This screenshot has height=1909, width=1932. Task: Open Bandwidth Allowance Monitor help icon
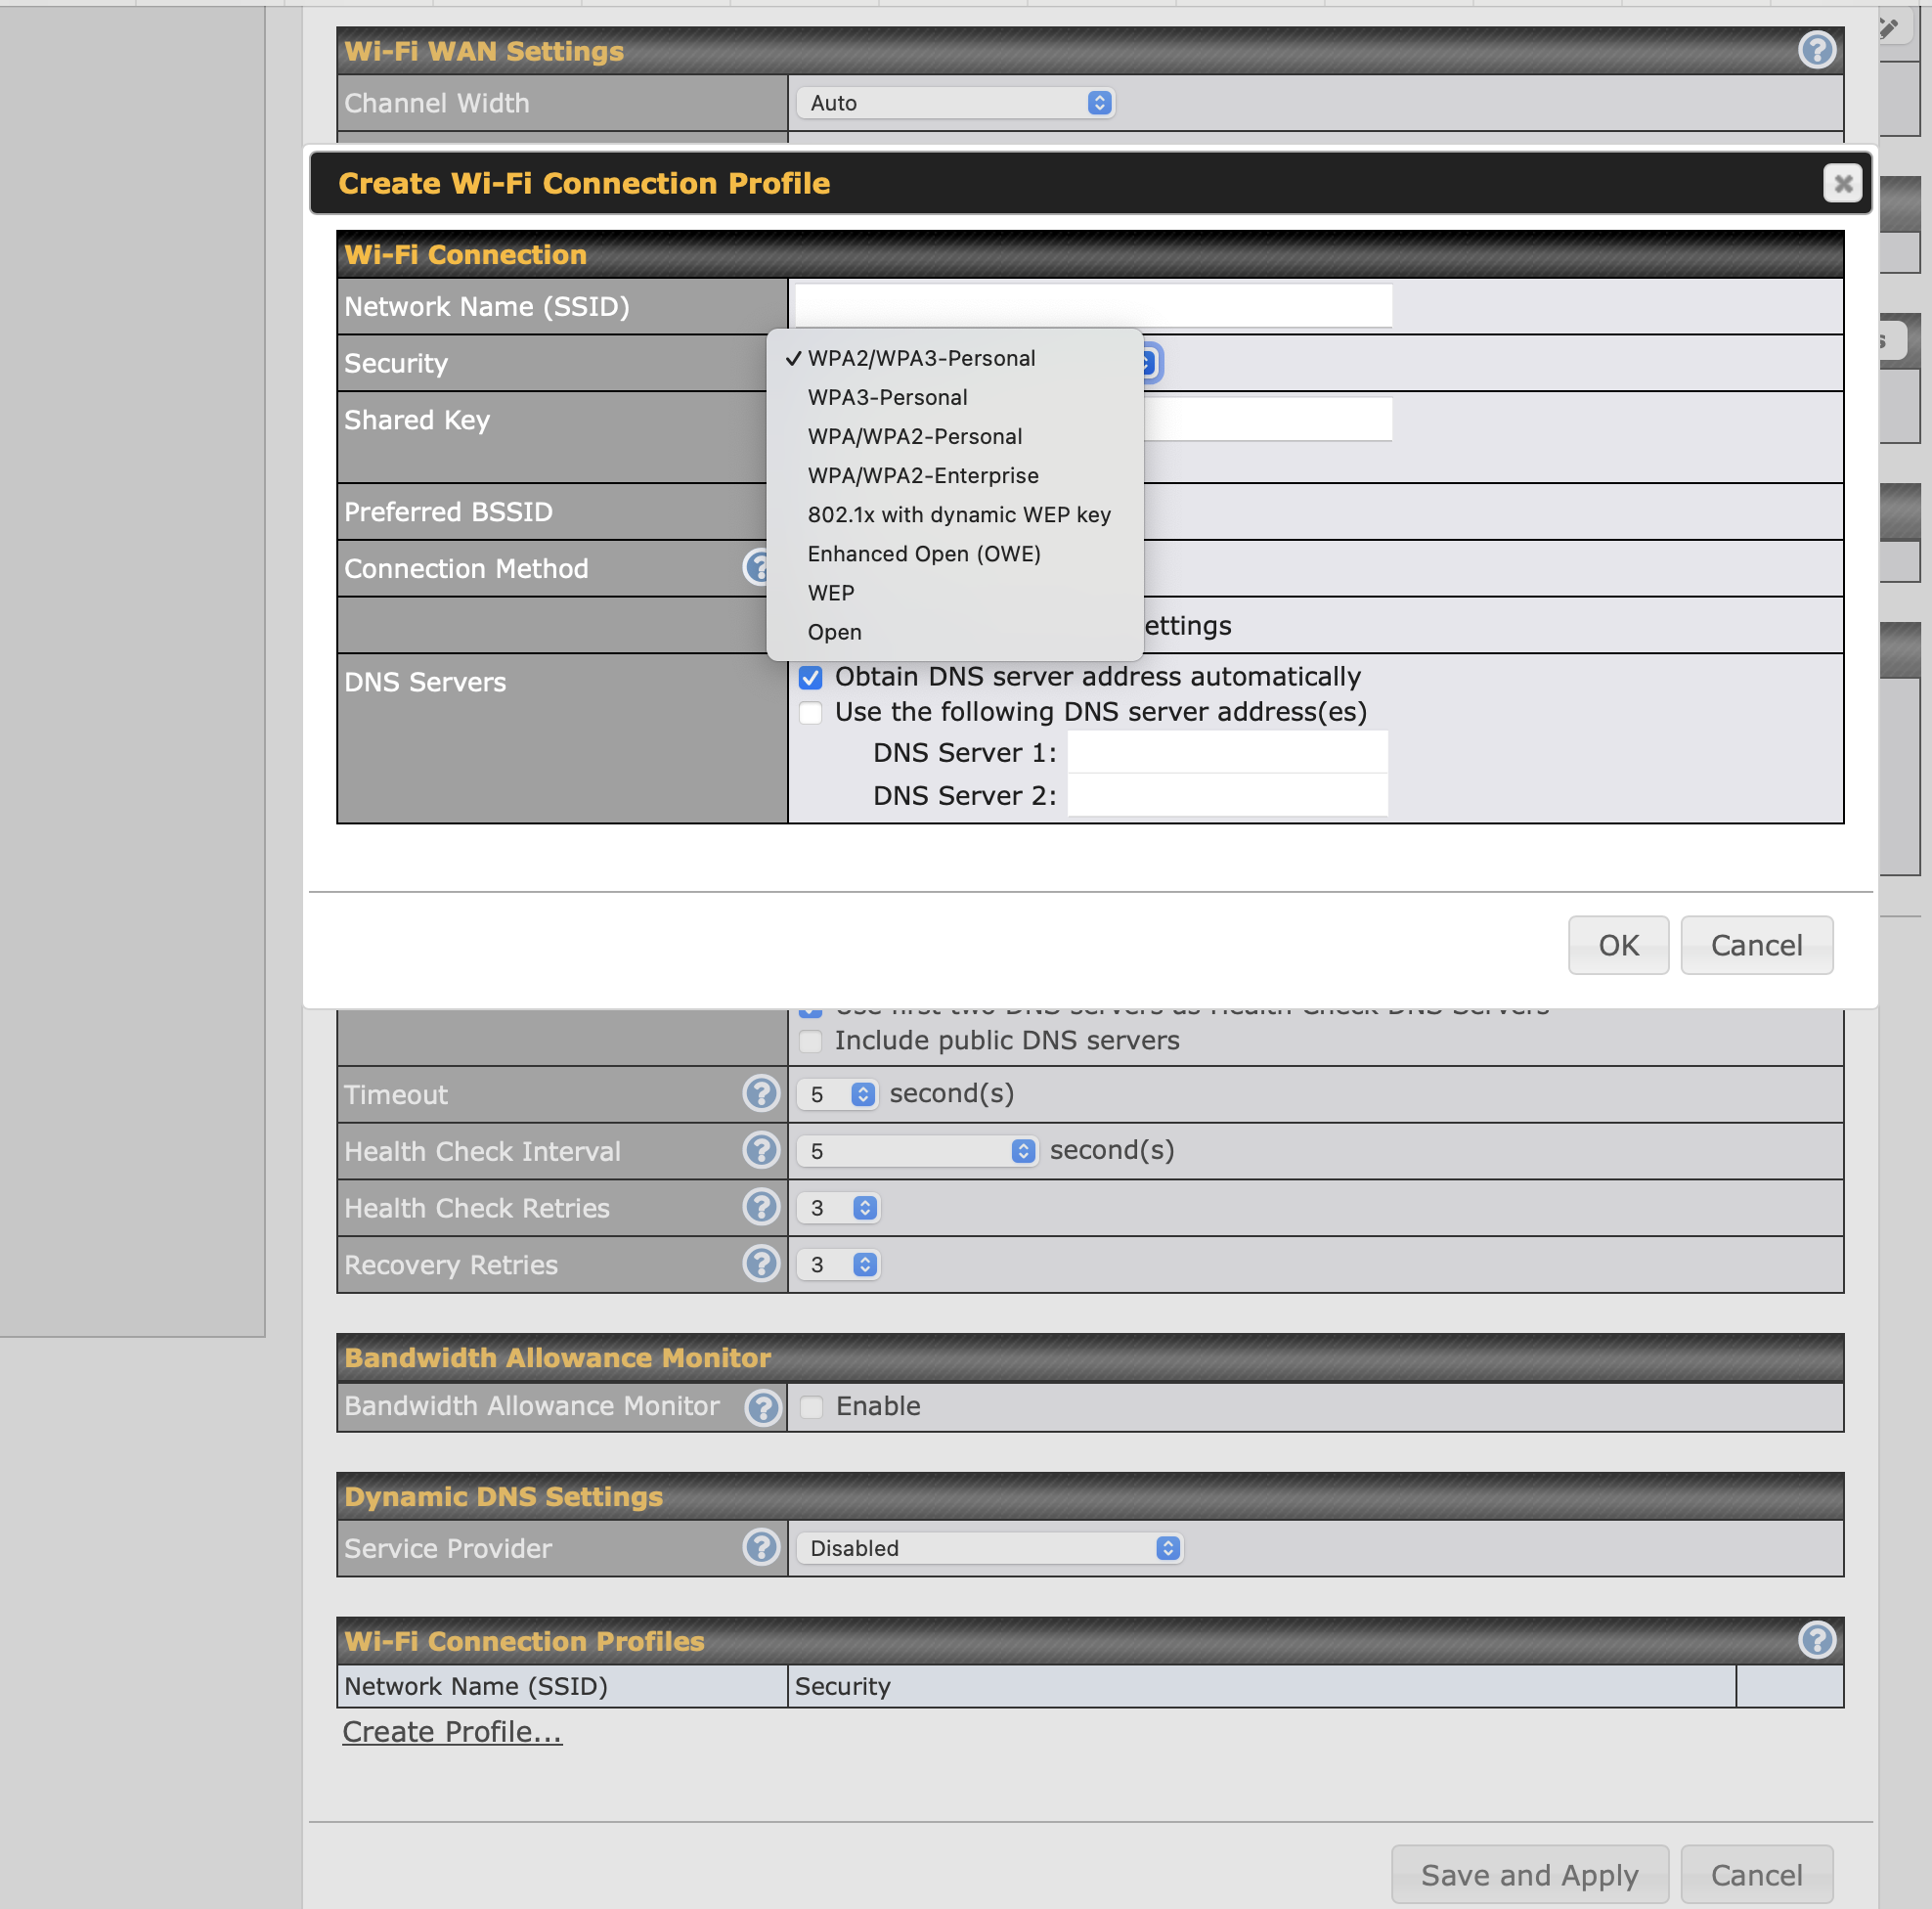[x=763, y=1406]
